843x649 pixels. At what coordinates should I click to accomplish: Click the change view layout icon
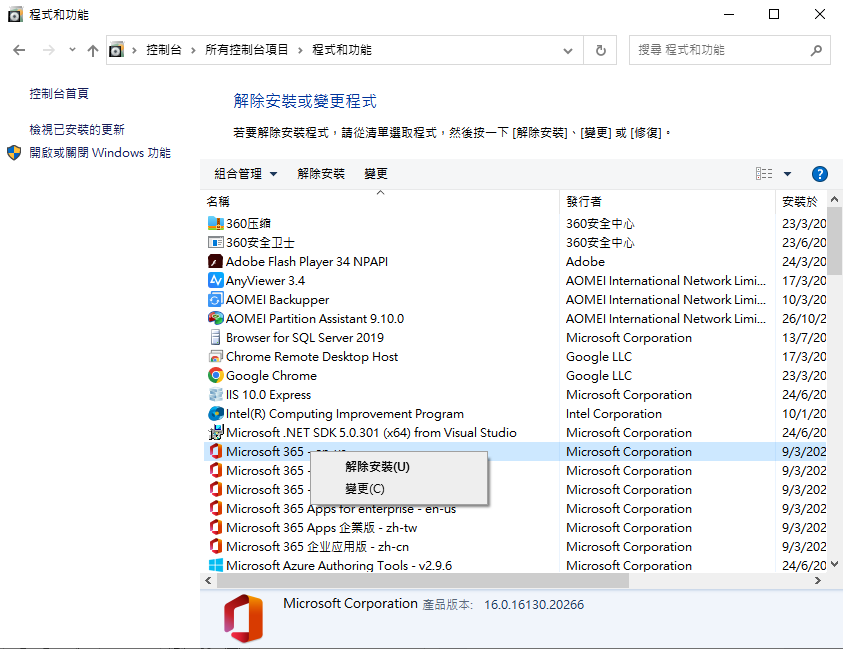(x=764, y=174)
